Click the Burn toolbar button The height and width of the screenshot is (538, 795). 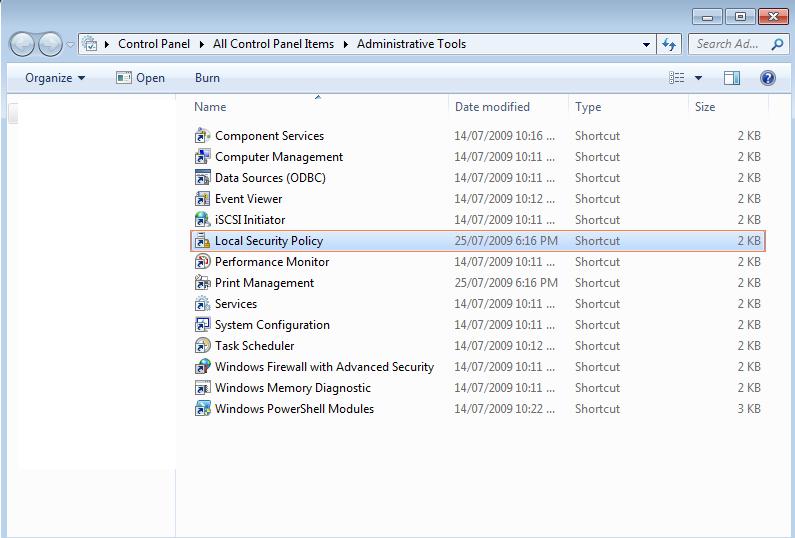[x=207, y=78]
